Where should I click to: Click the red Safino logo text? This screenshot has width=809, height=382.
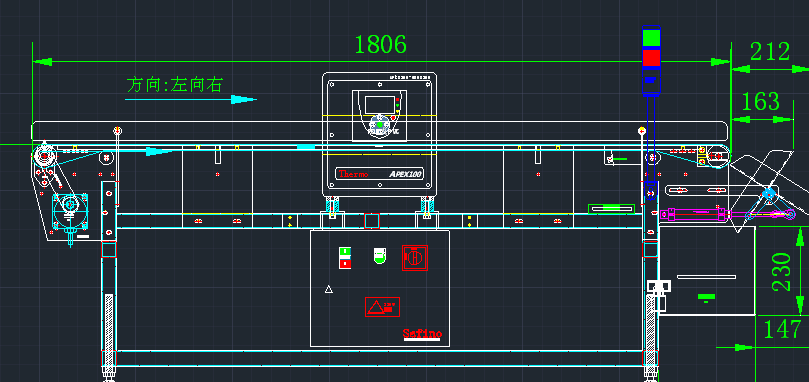tap(422, 333)
